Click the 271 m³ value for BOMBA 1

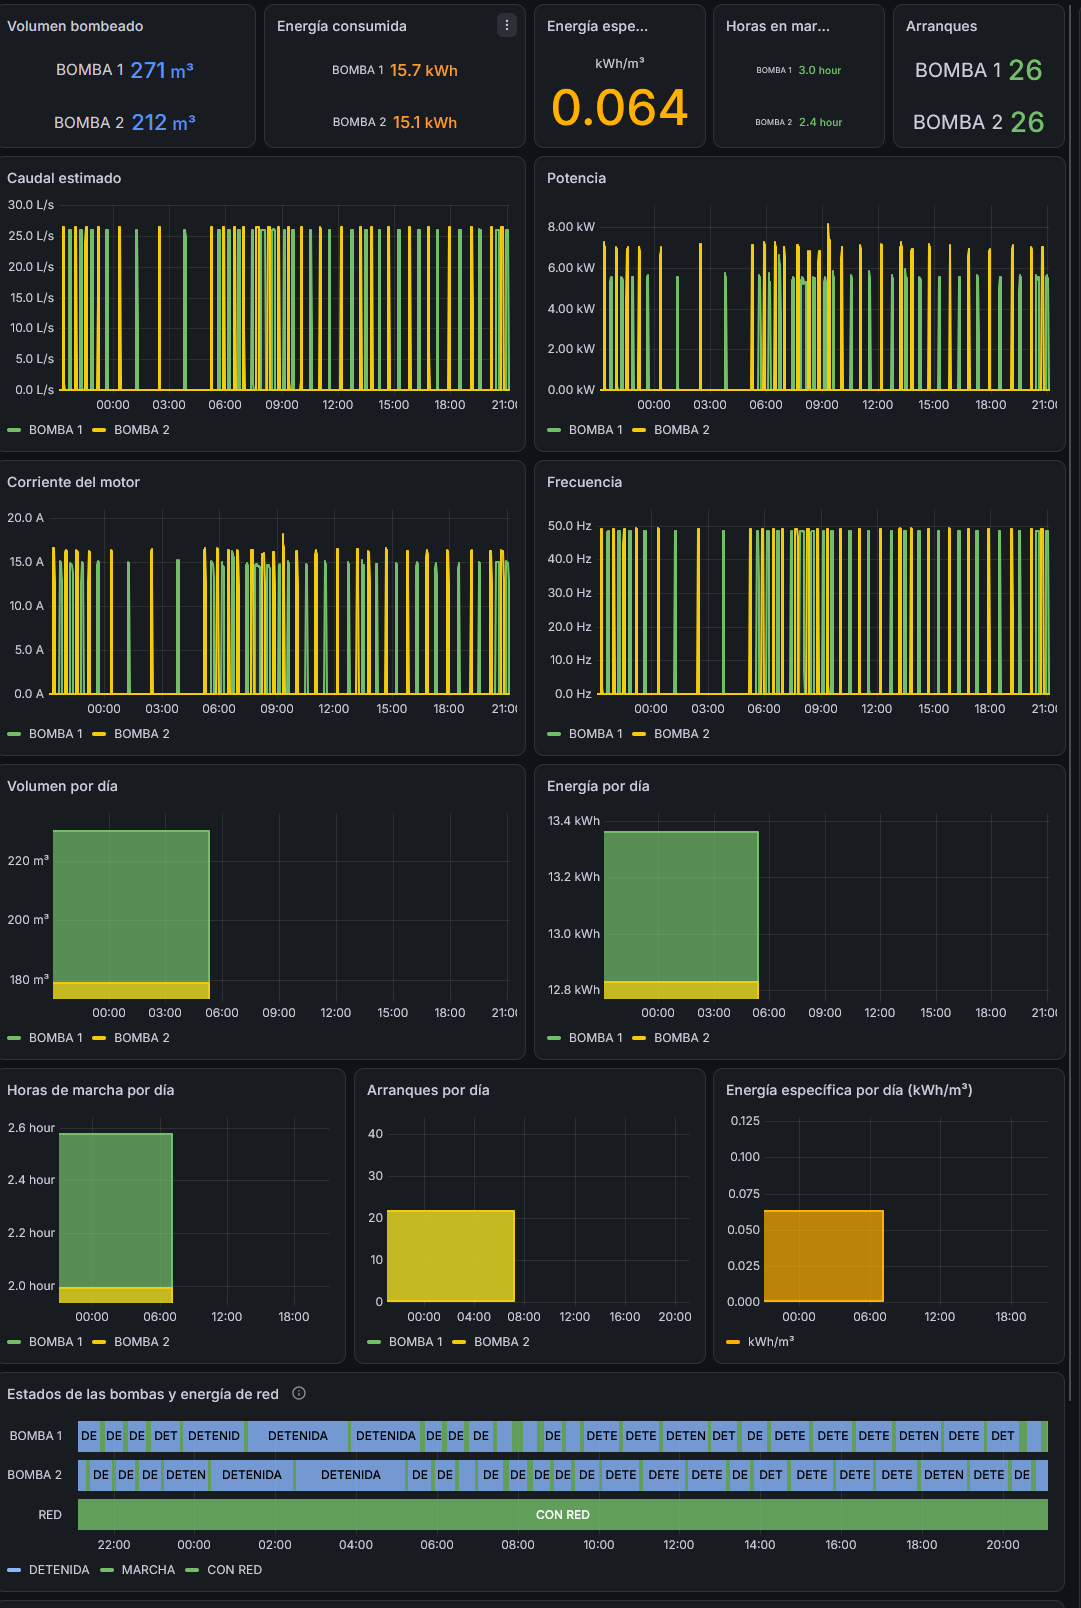162,70
